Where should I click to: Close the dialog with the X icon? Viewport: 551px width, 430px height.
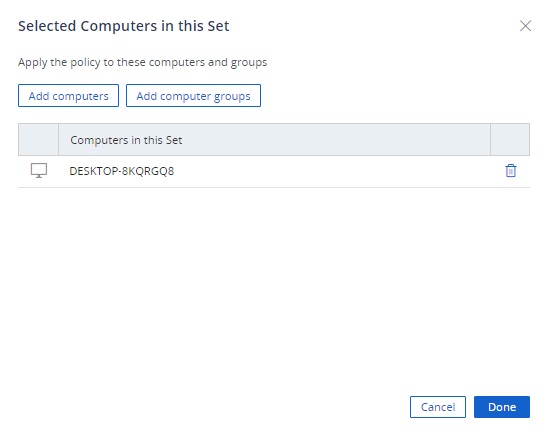[x=525, y=26]
